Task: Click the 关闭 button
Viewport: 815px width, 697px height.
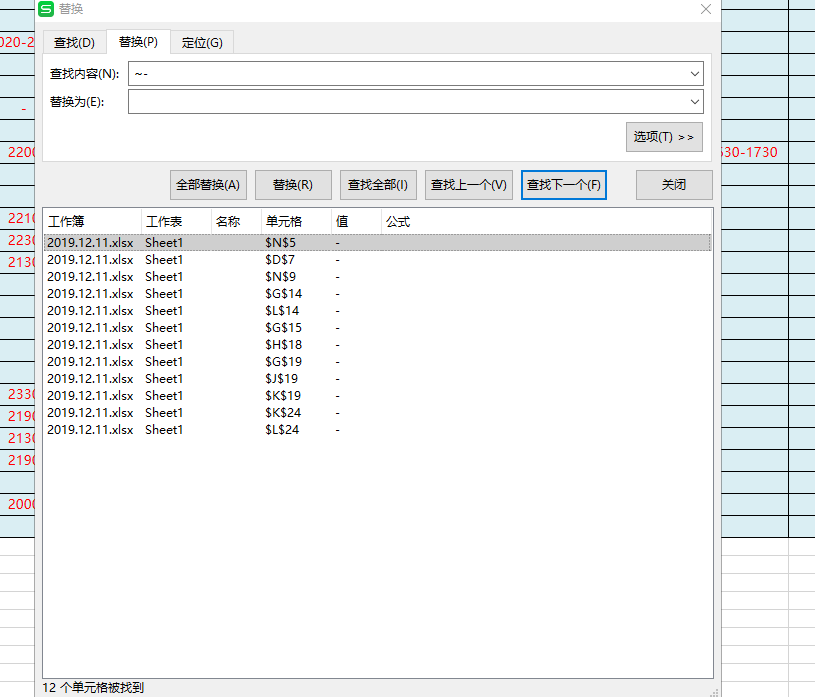Action: click(674, 185)
